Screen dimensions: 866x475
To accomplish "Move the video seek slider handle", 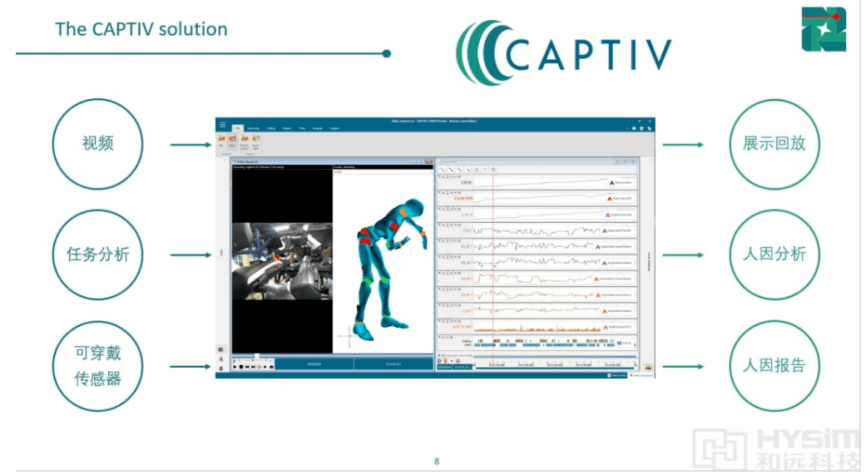I will [x=257, y=356].
